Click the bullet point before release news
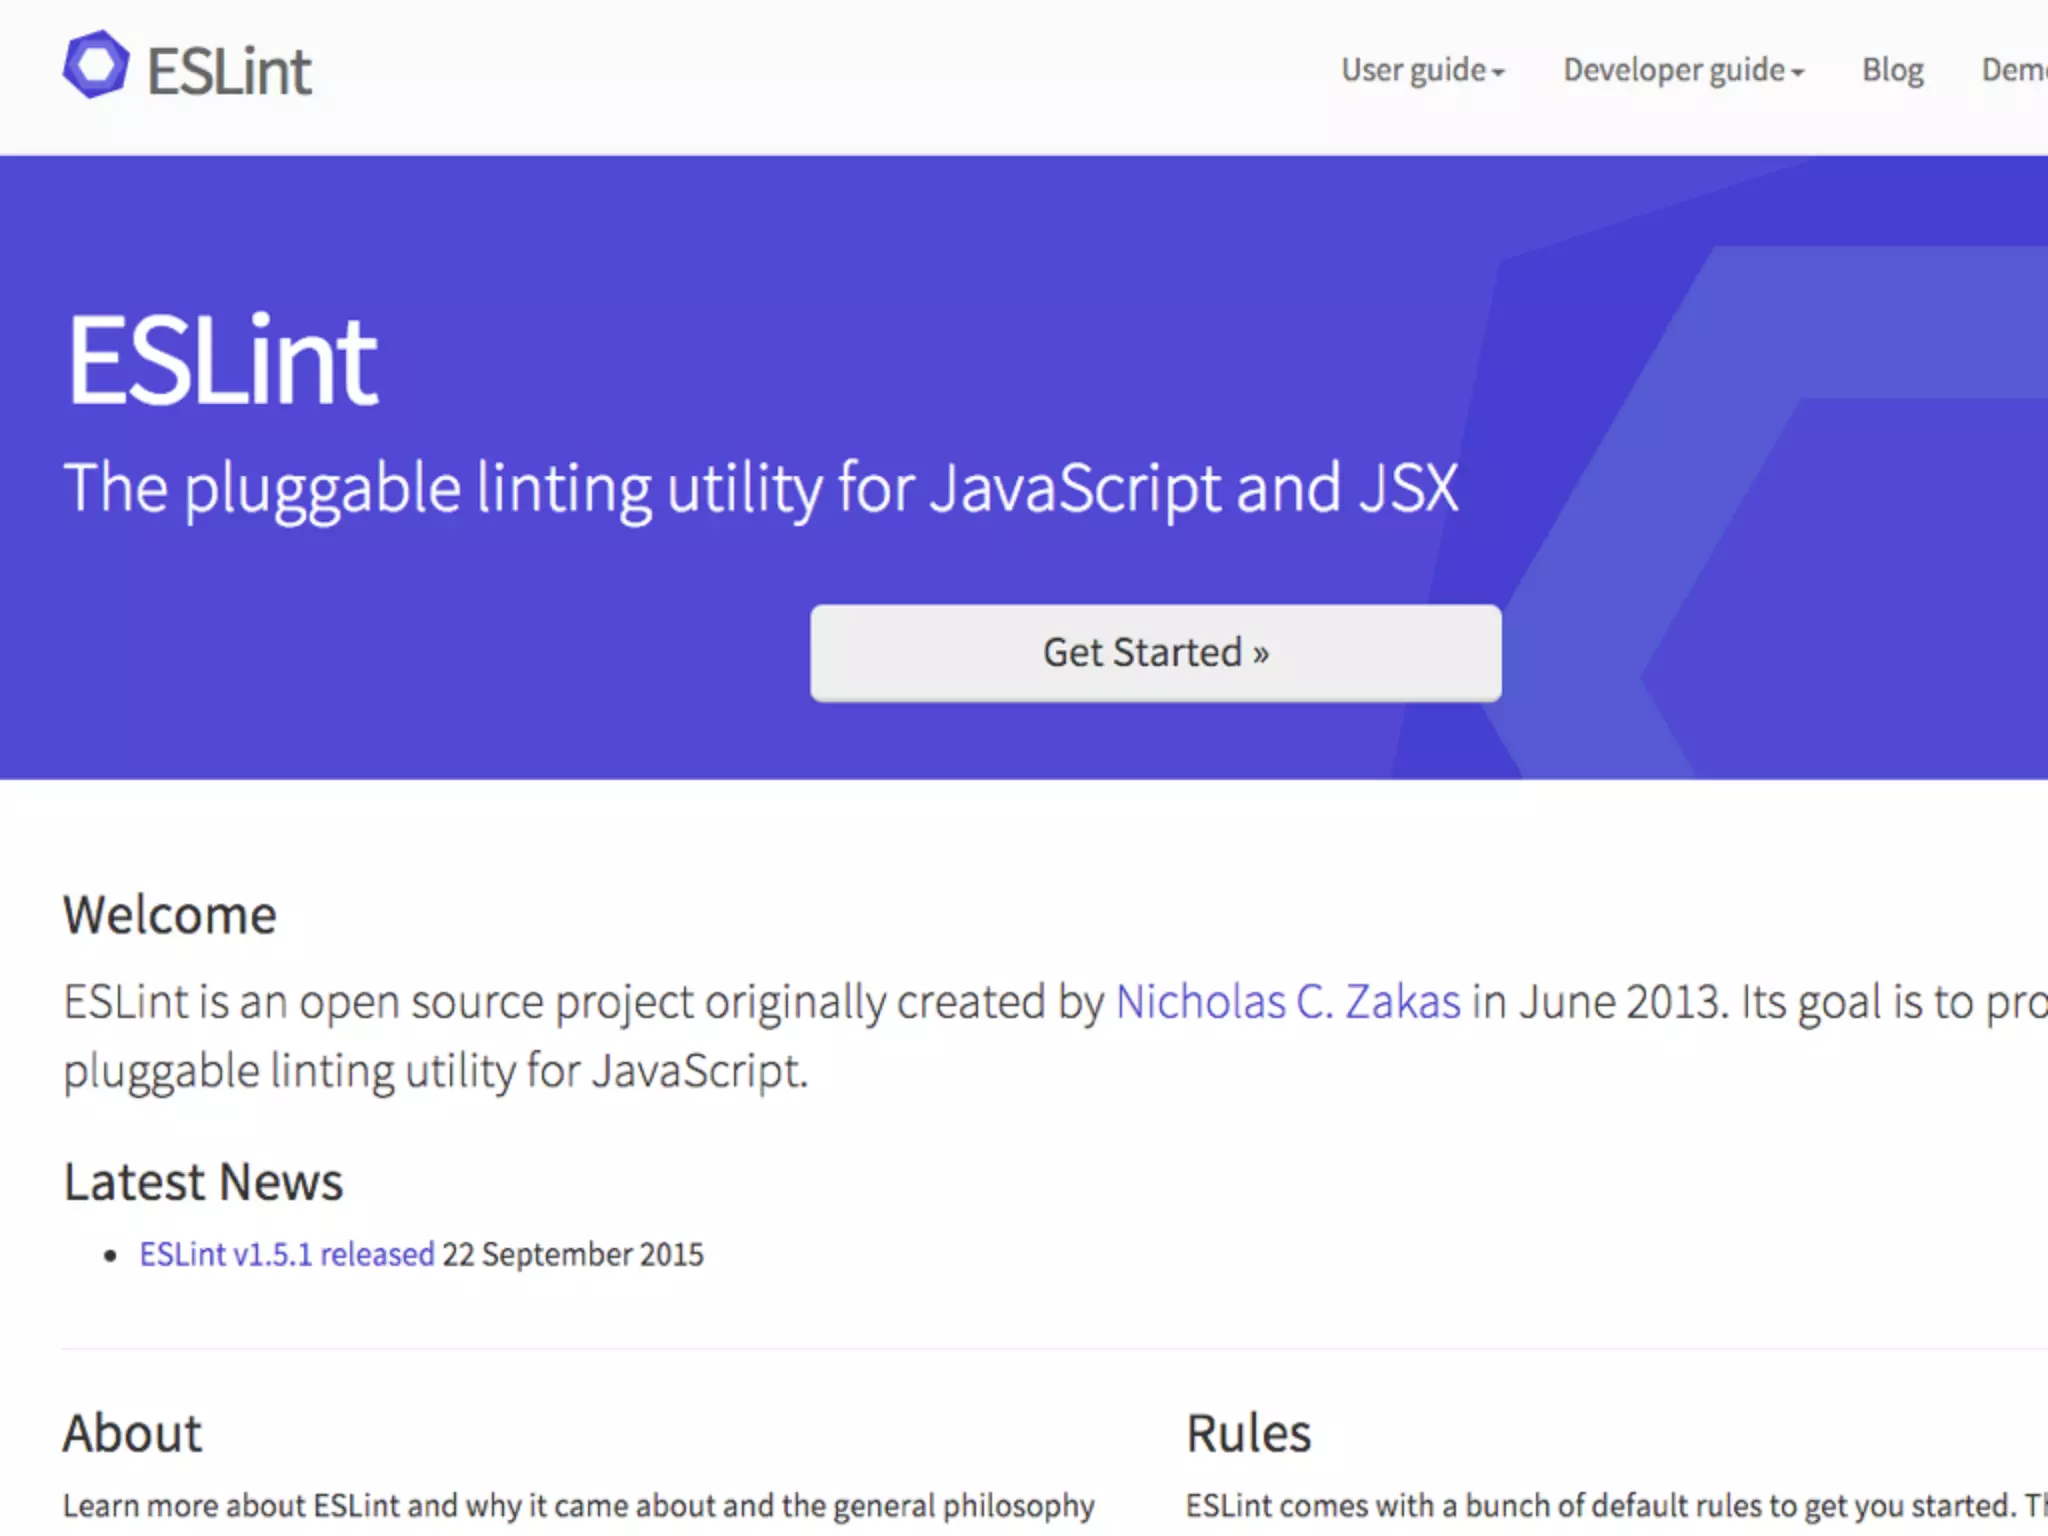The height and width of the screenshot is (1536, 2048). pyautogui.click(x=111, y=1256)
